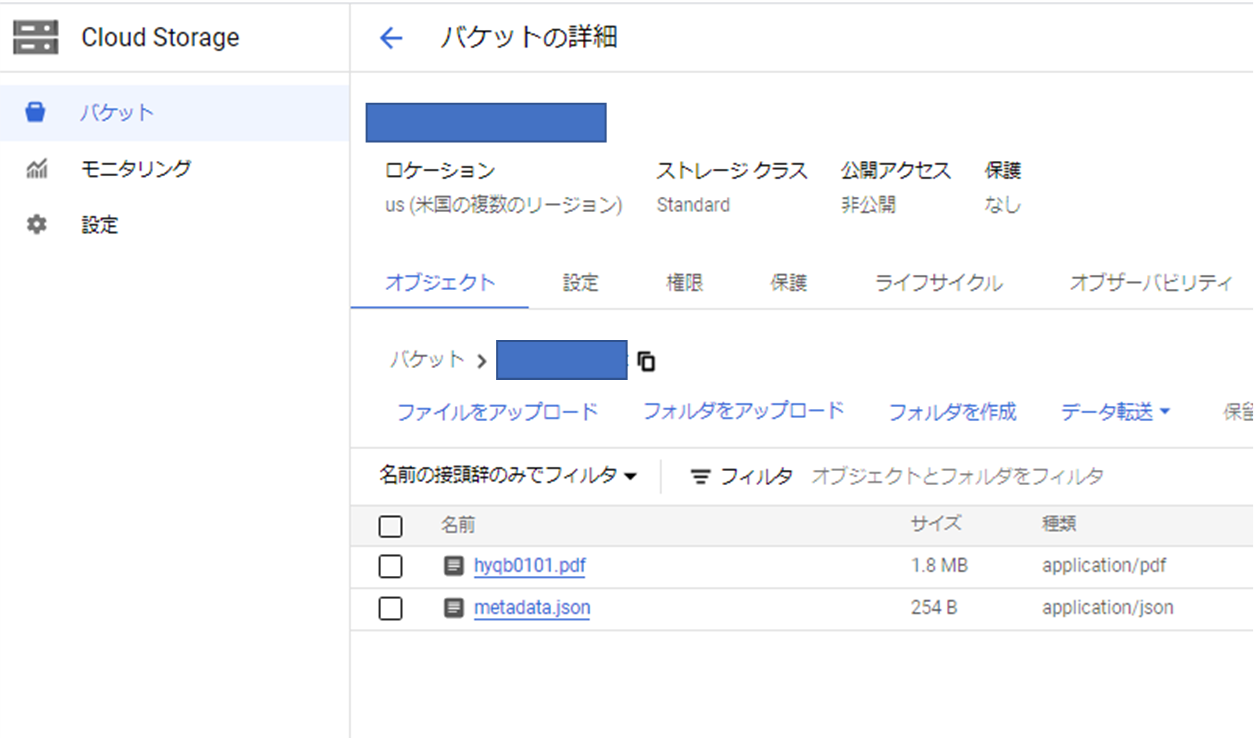
Task: Open the 設定 tab in bucket details
Action: pyautogui.click(x=580, y=283)
